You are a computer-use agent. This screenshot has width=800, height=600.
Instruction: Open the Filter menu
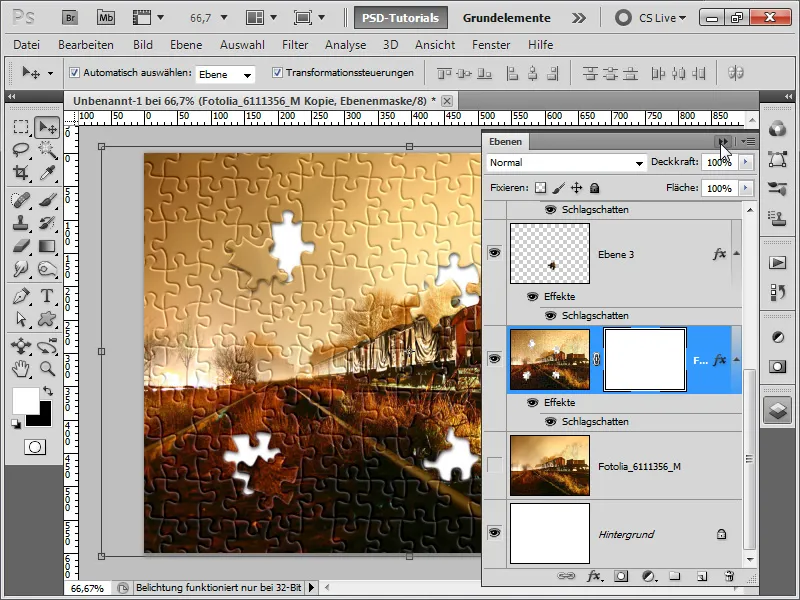click(x=295, y=45)
